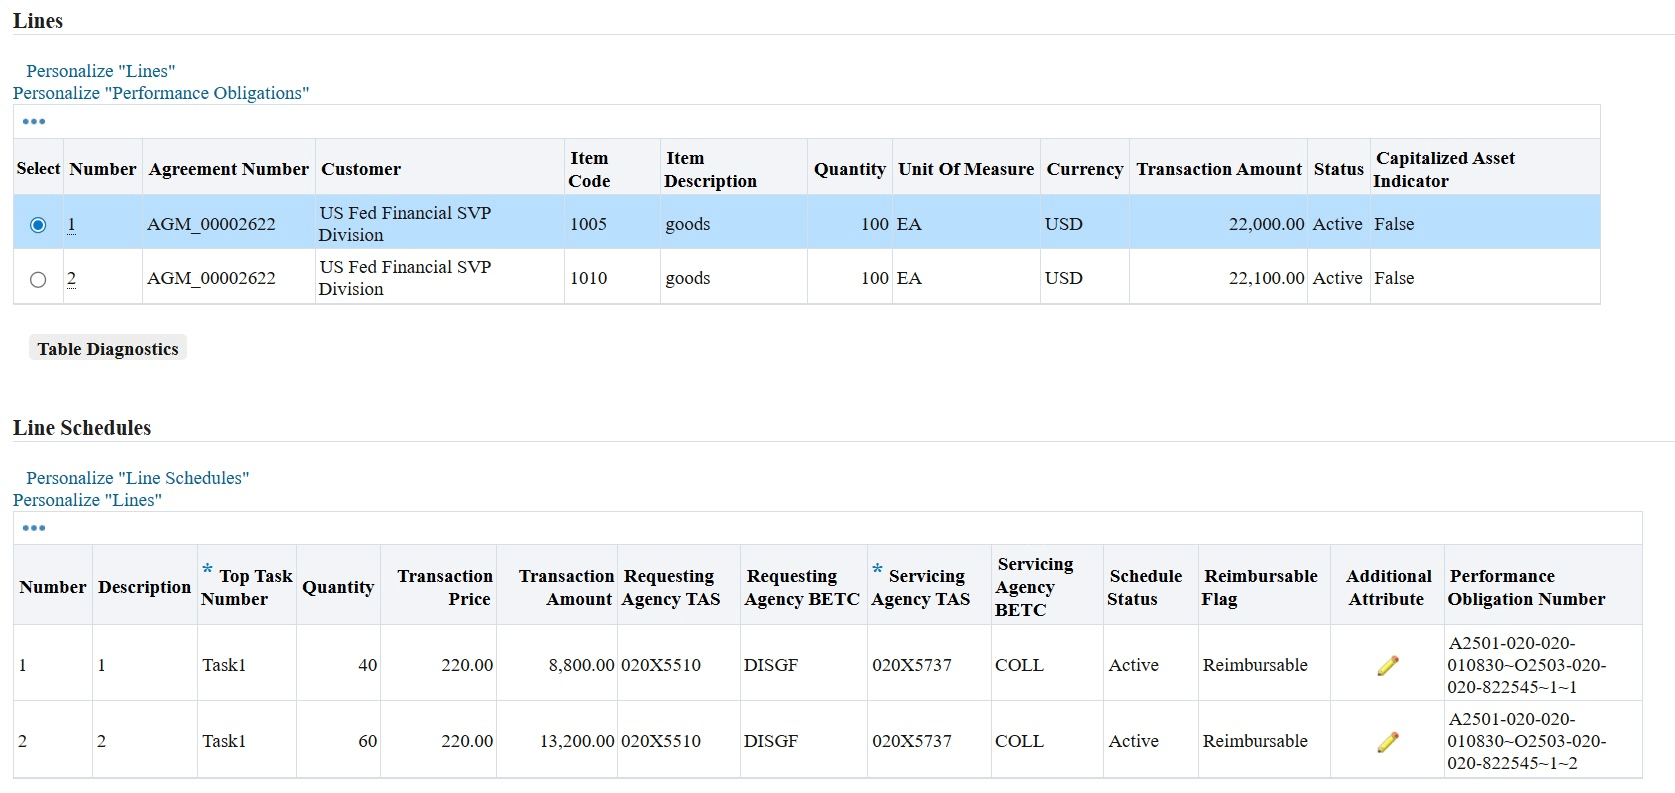Click Personalize "Lines" link at top
This screenshot has width=1675, height=793.
coord(100,71)
